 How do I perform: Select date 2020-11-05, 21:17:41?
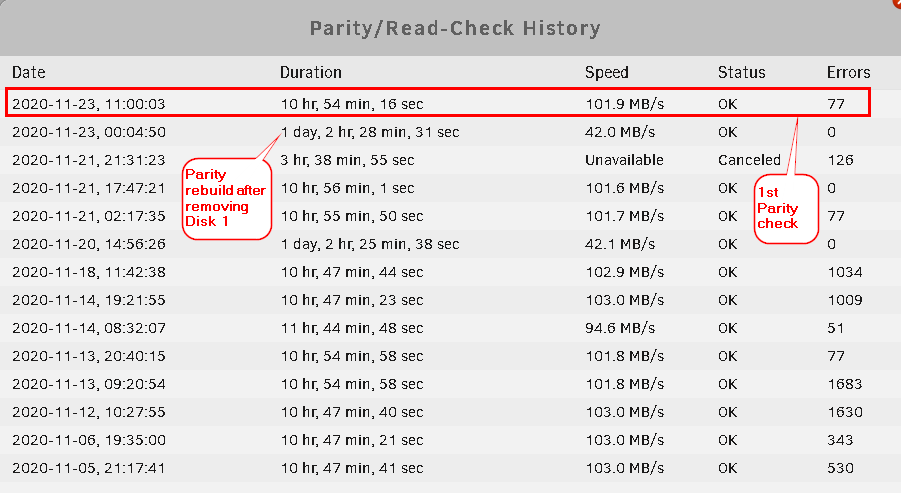tap(88, 469)
